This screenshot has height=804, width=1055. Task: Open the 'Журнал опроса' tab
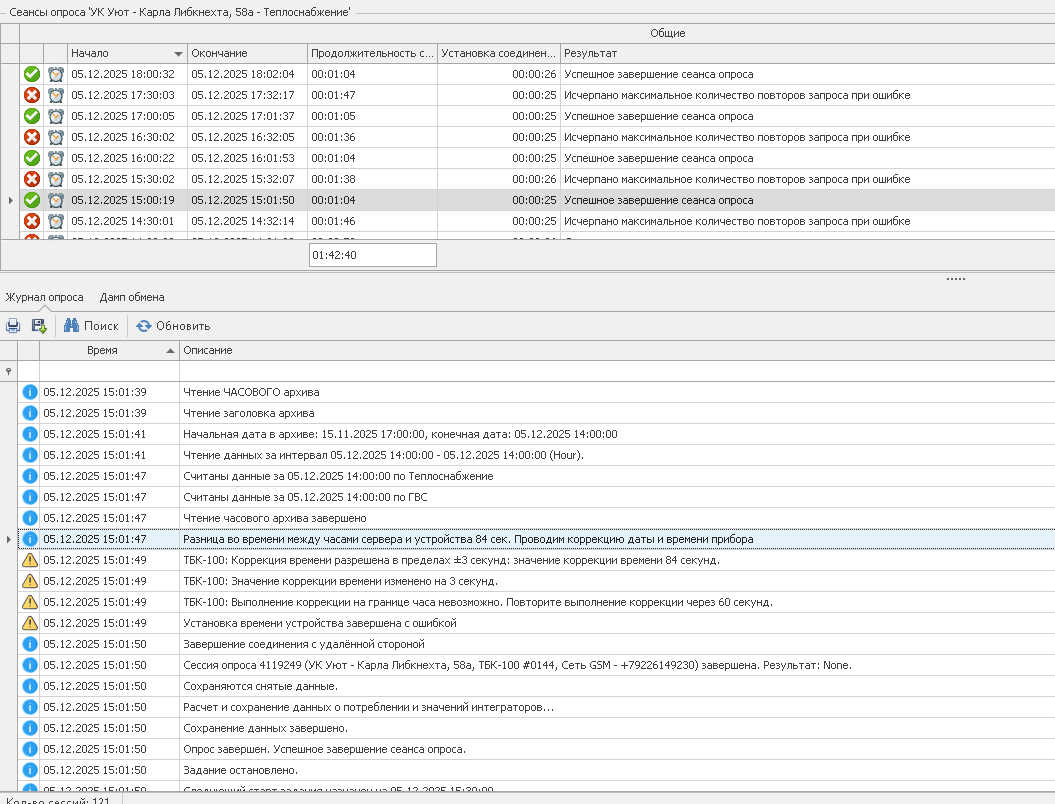pyautogui.click(x=44, y=297)
